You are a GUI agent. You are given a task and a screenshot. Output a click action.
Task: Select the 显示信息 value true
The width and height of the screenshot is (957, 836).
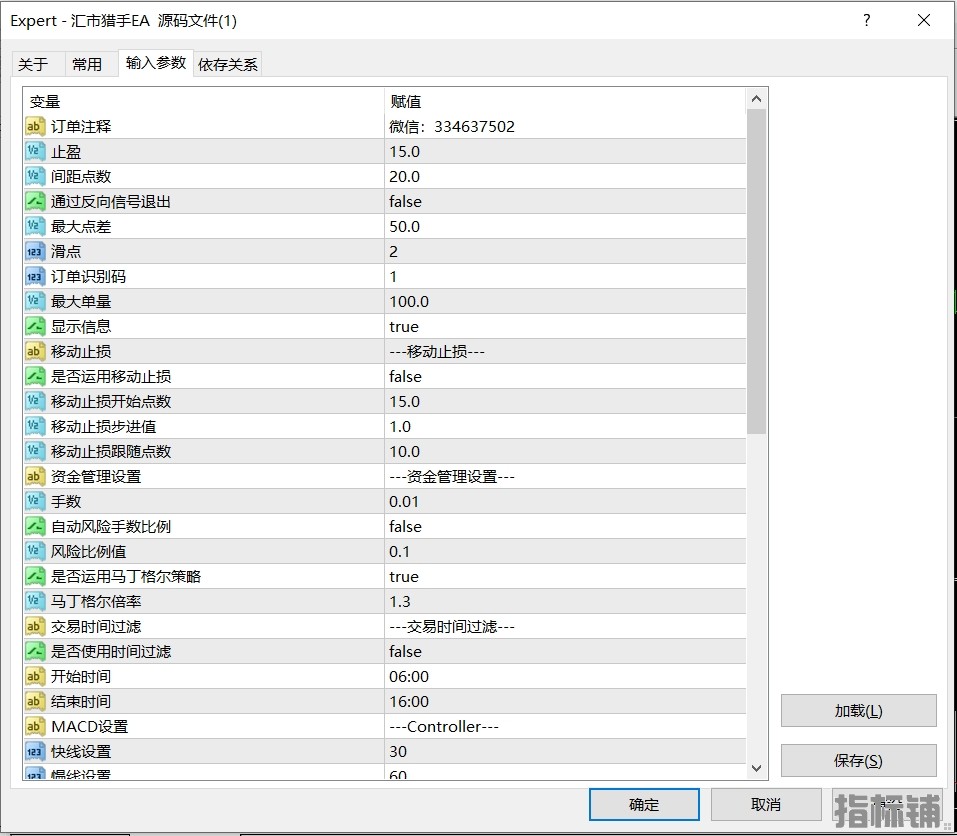pos(404,326)
